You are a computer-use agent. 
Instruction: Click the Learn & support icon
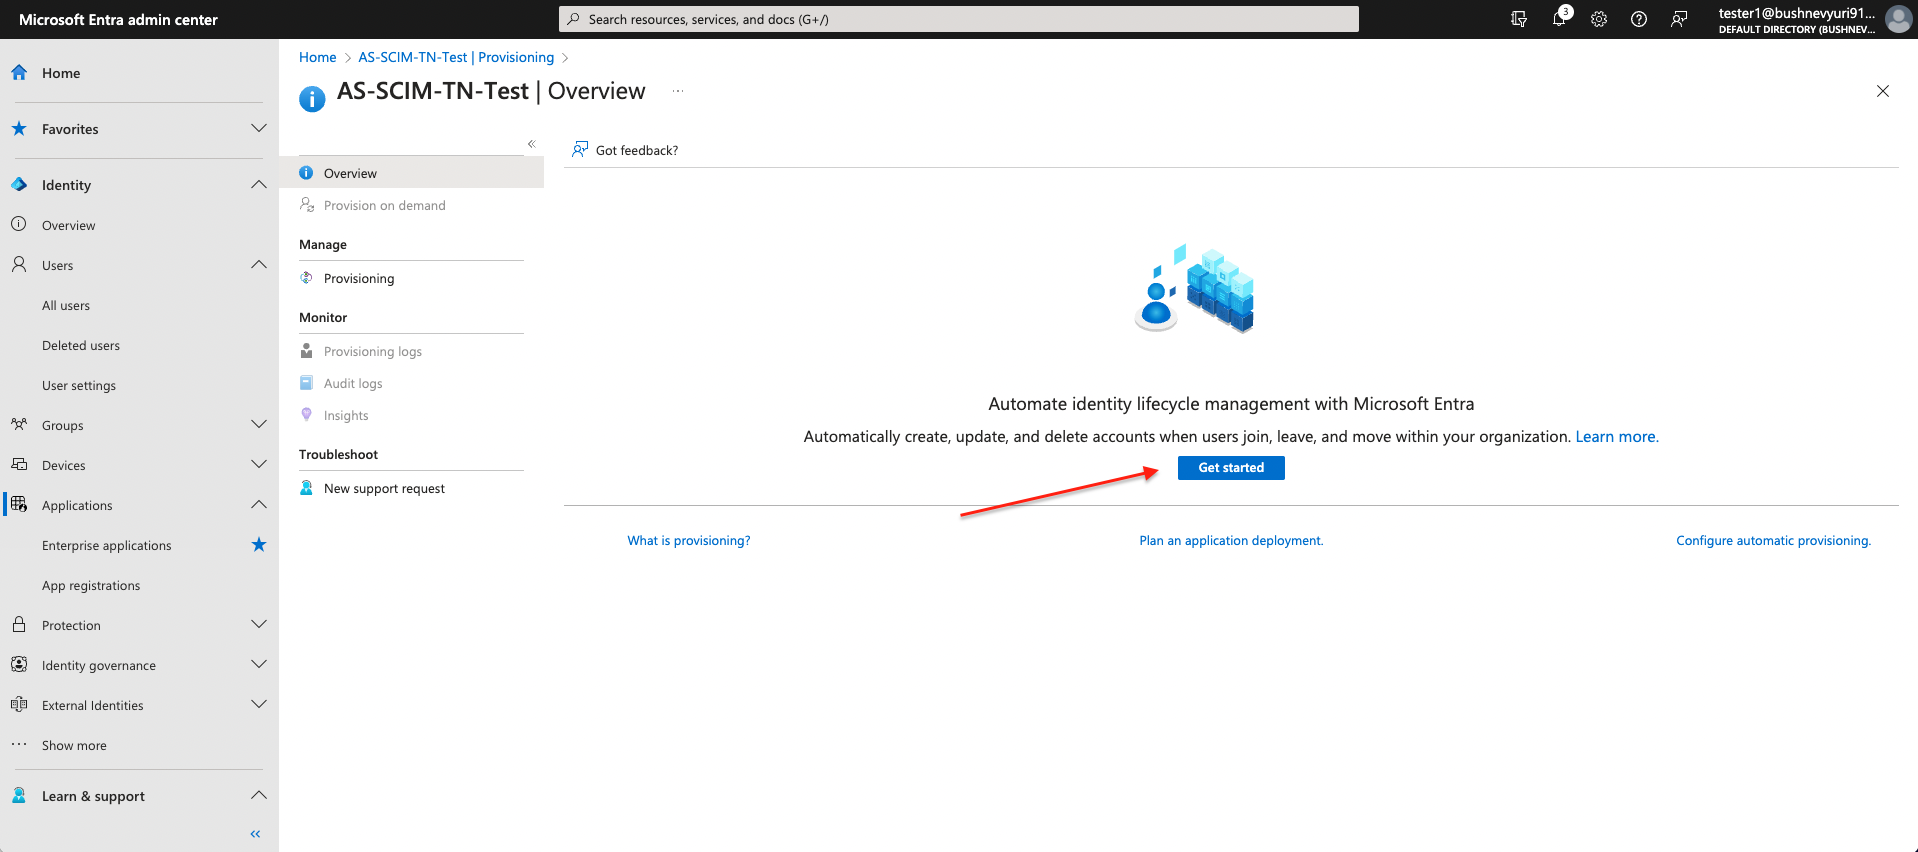click(x=19, y=795)
